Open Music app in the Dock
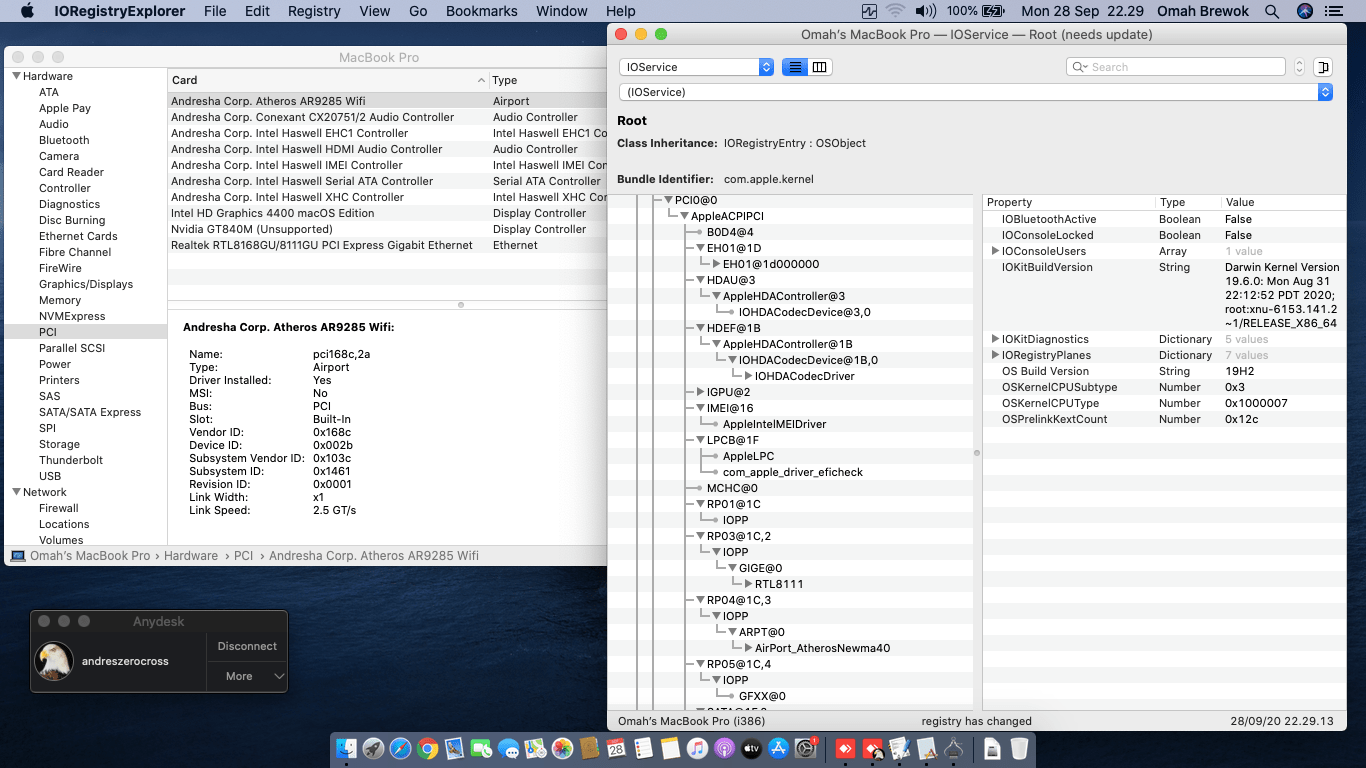This screenshot has width=1366, height=768. (698, 748)
